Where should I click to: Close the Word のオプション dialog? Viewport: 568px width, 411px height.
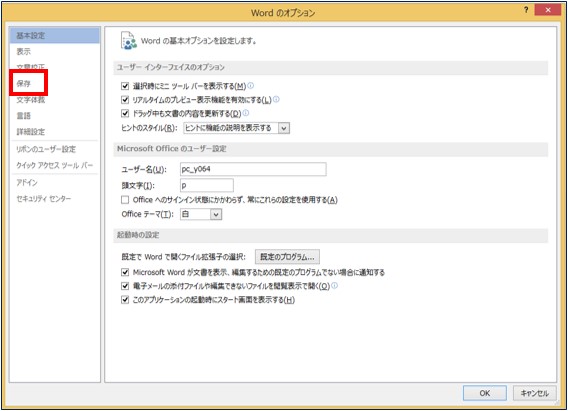(548, 10)
